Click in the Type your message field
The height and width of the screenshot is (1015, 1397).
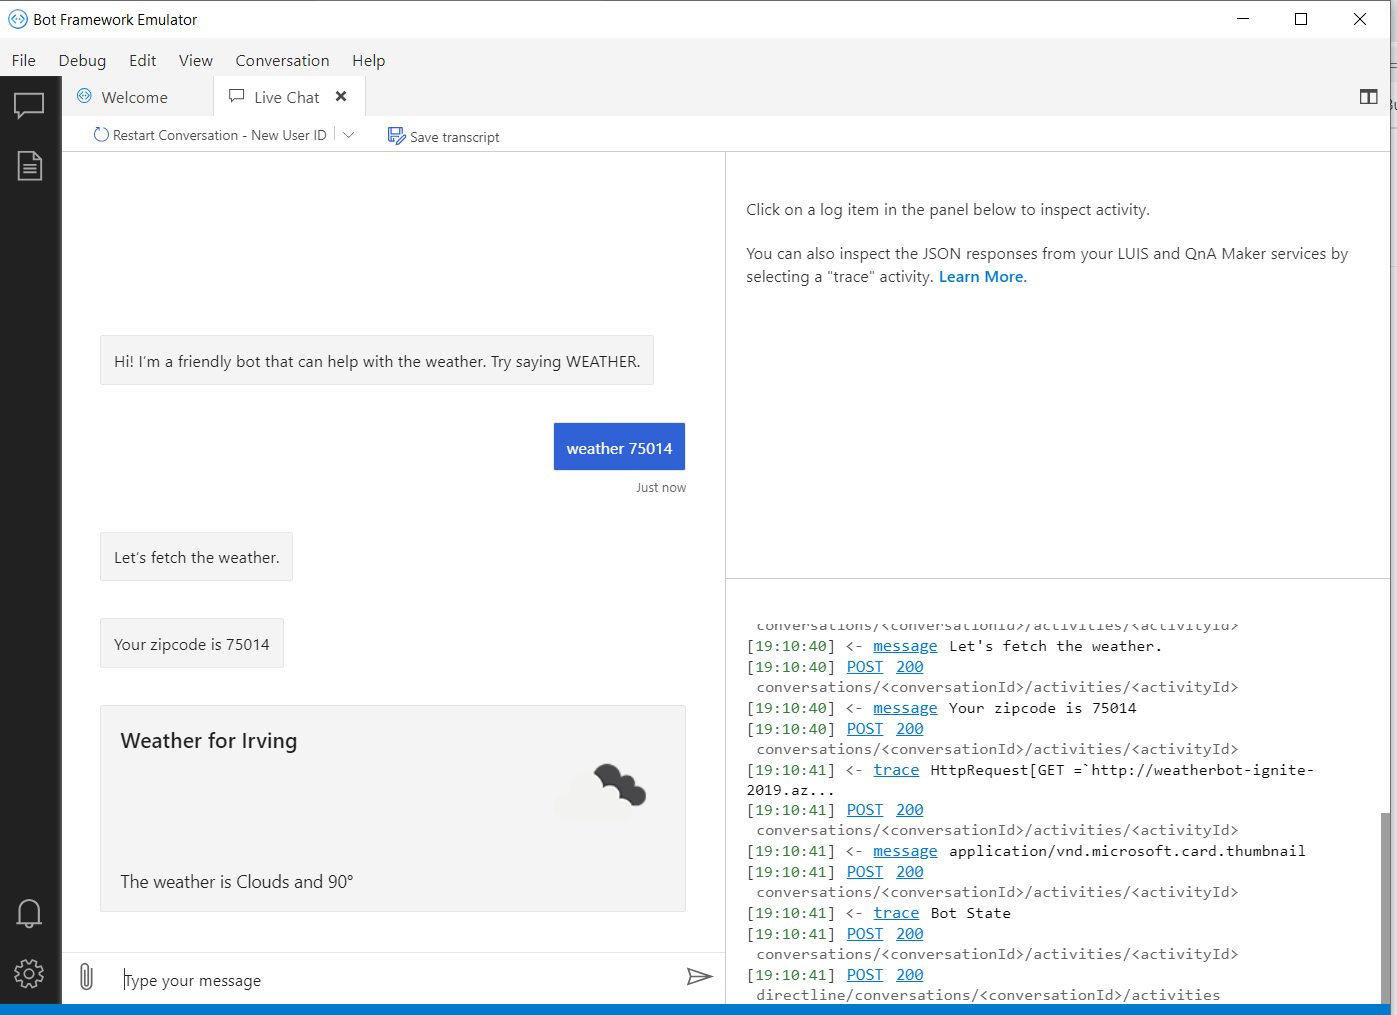[300, 980]
